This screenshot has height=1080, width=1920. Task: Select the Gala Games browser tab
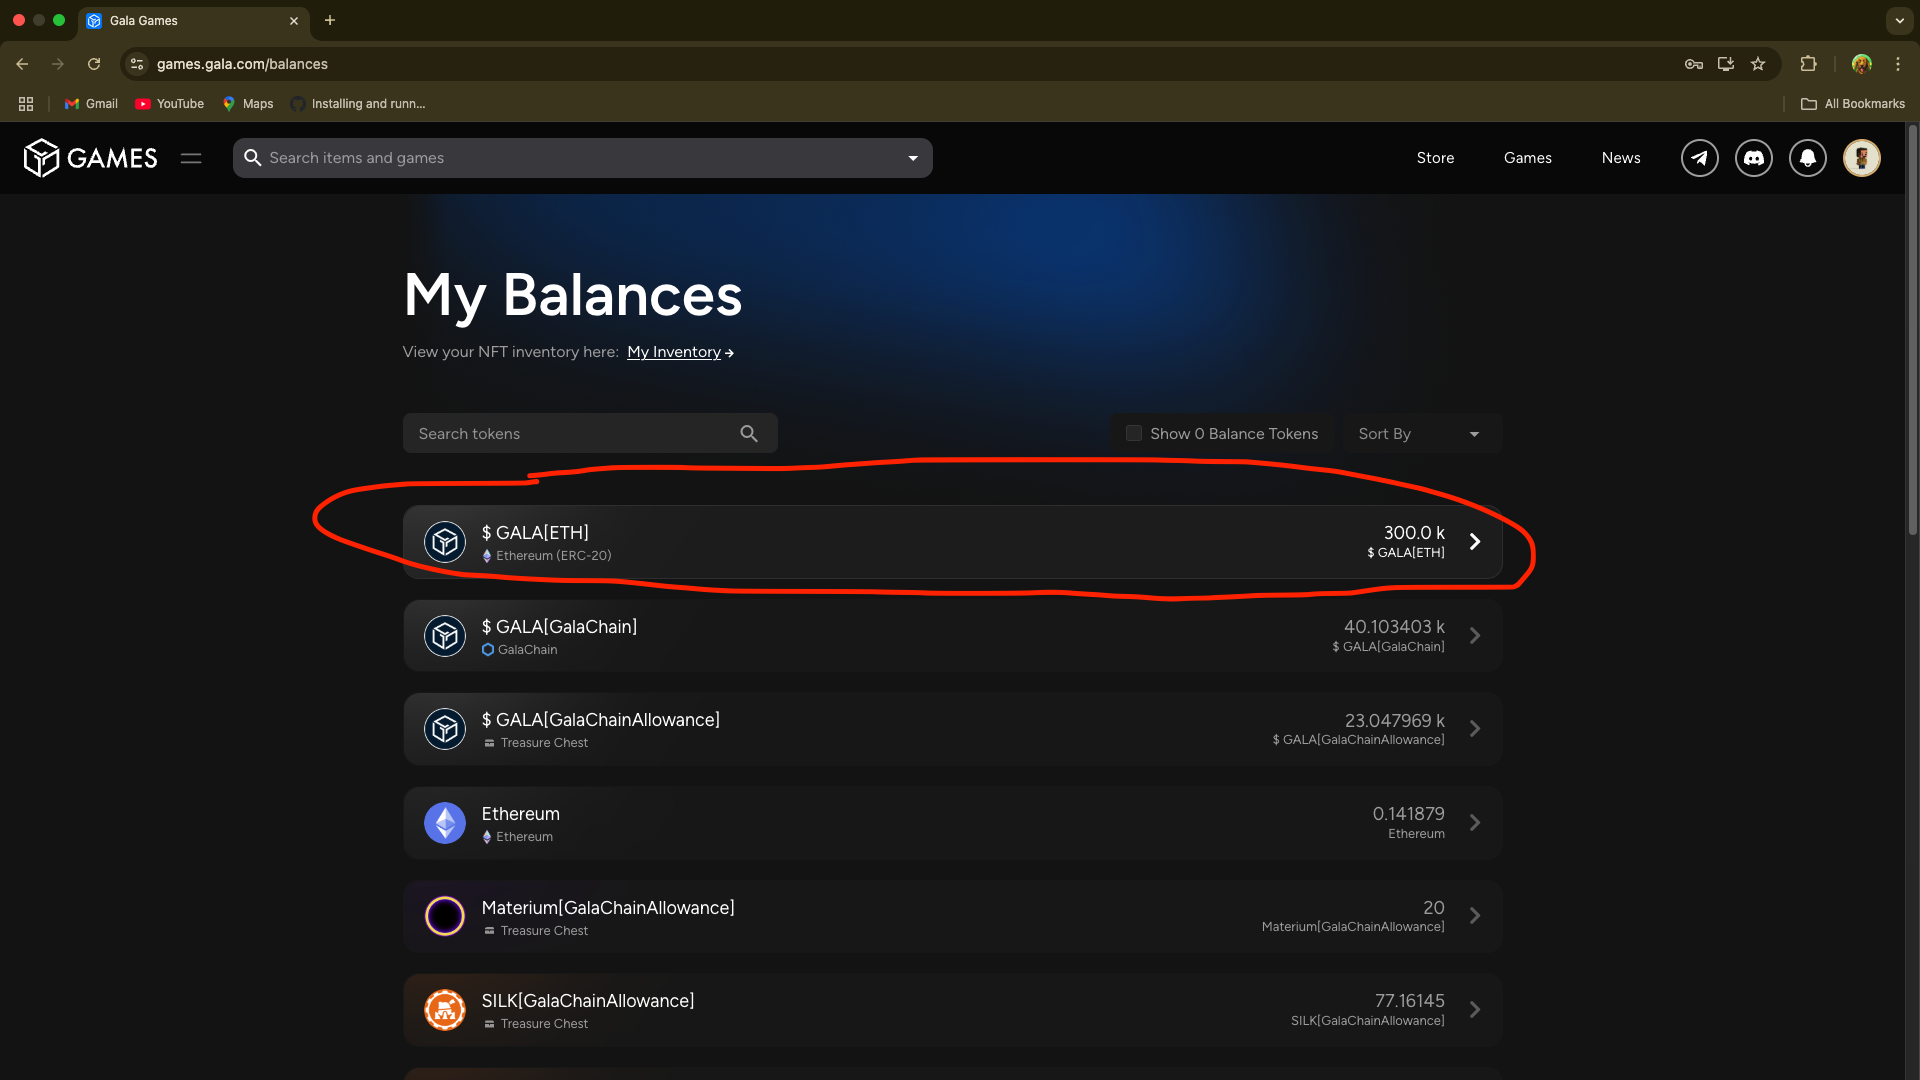192,20
